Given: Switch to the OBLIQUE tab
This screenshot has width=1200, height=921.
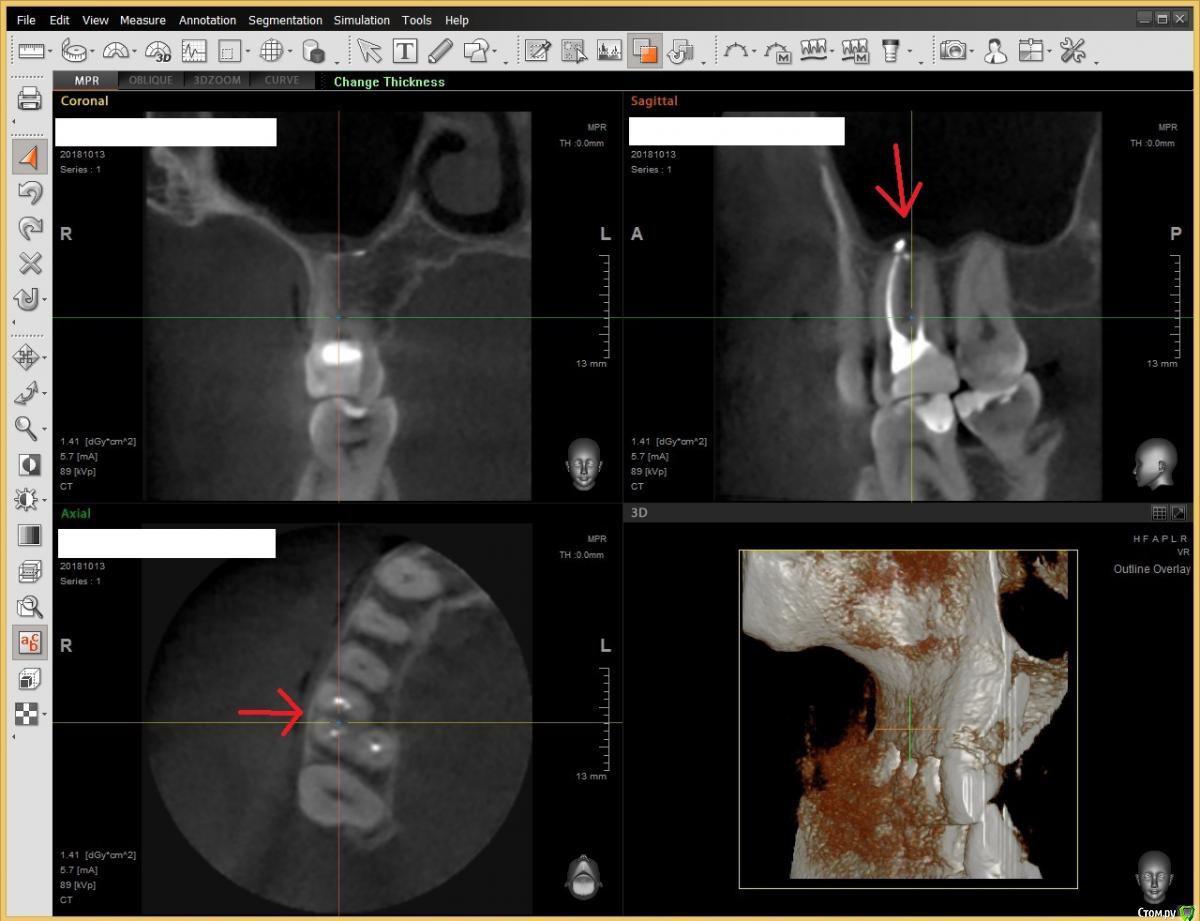Looking at the screenshot, I should pos(151,81).
